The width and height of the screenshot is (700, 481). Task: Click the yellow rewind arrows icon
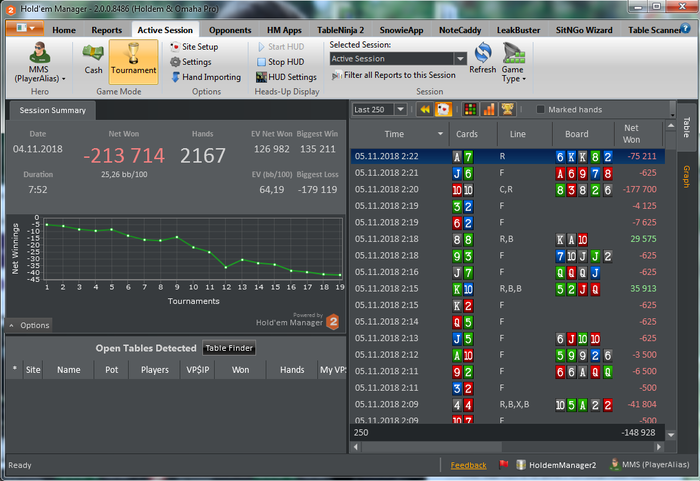(425, 109)
